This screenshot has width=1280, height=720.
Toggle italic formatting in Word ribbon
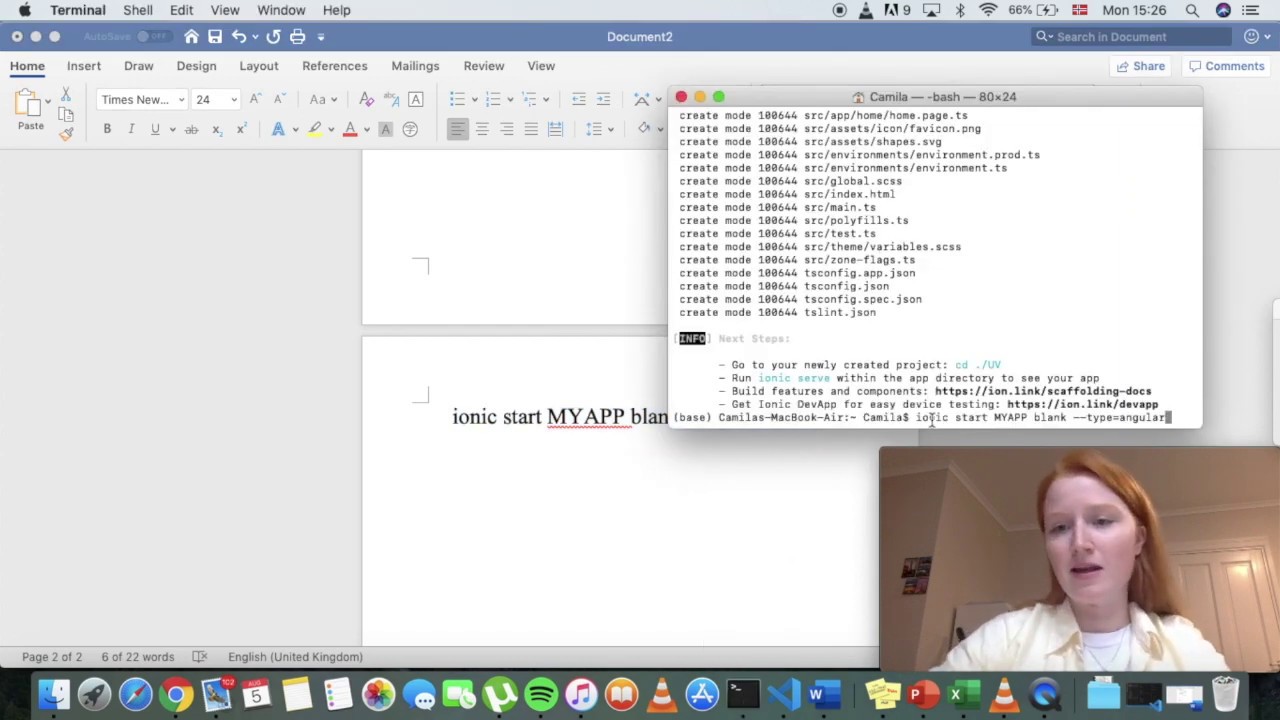click(131, 129)
